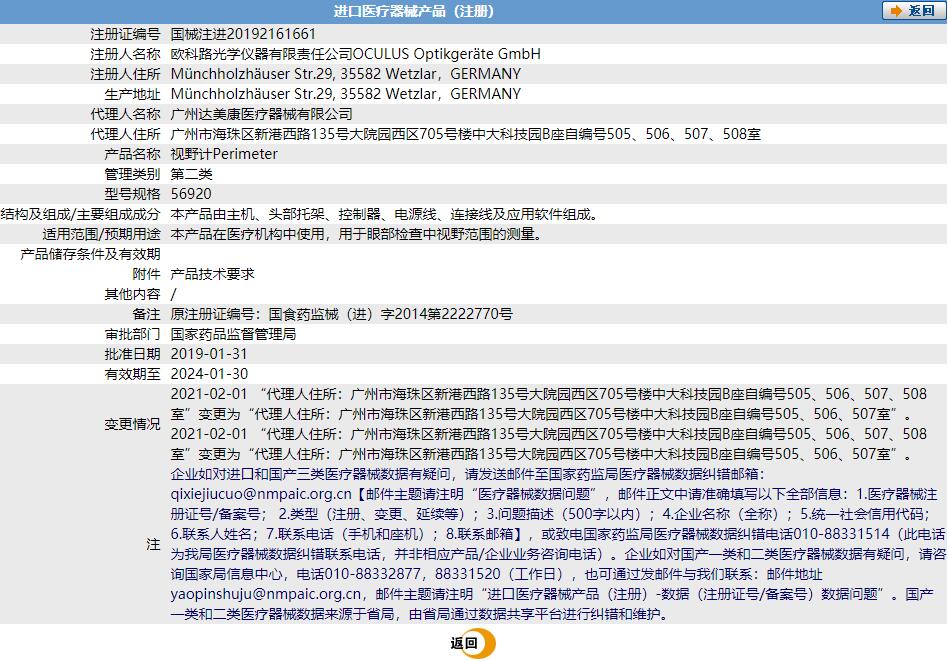Click the orange arrow icon in top-right 返回 button

pos(897,11)
